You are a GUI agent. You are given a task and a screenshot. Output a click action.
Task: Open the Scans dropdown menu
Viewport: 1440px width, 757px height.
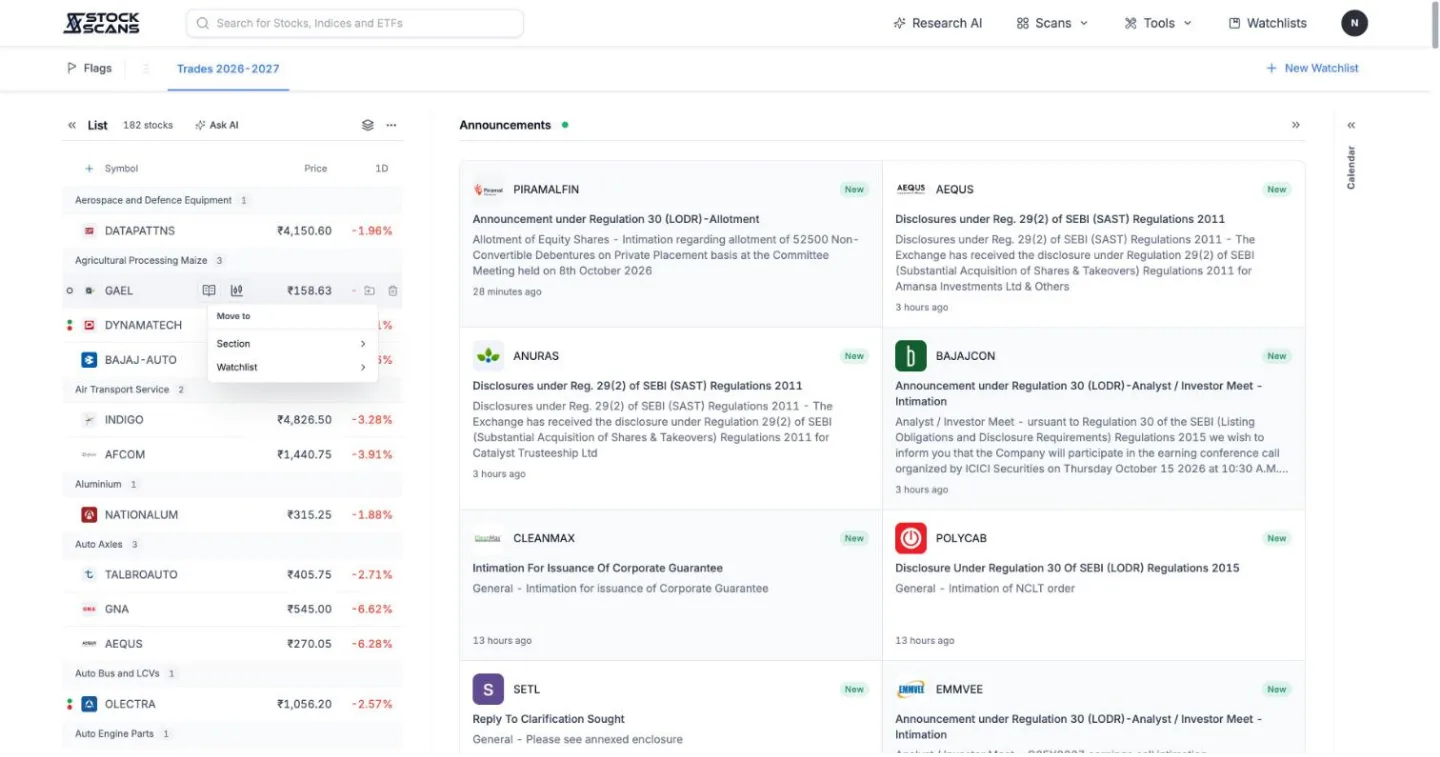coord(1052,23)
